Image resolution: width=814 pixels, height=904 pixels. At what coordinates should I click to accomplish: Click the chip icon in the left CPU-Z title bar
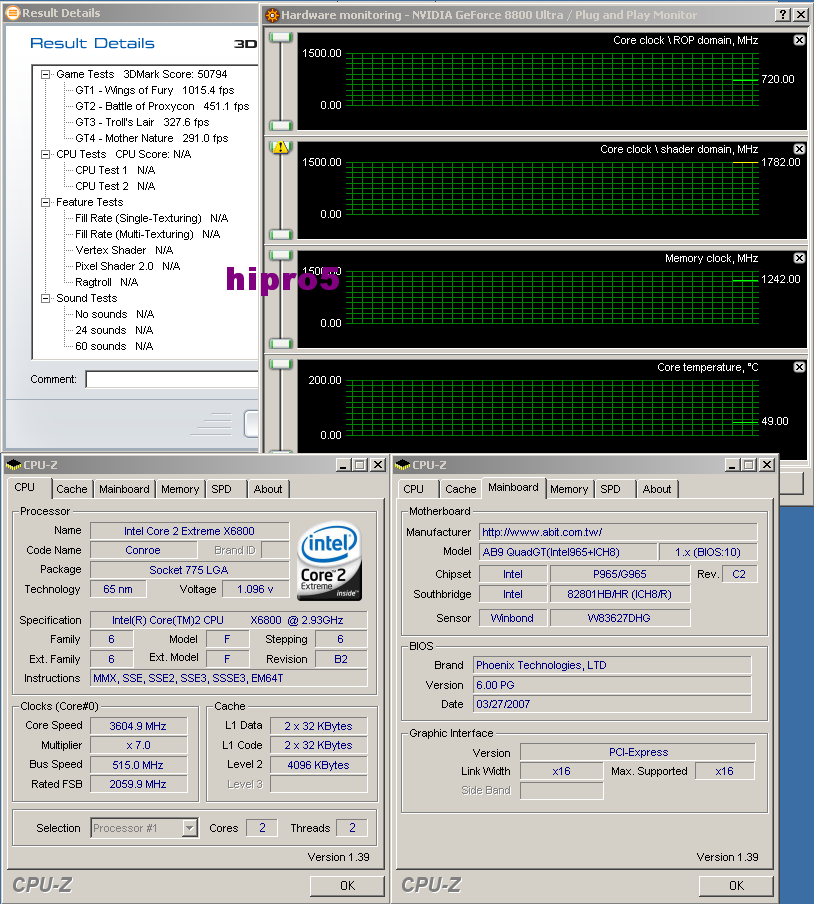(11, 464)
